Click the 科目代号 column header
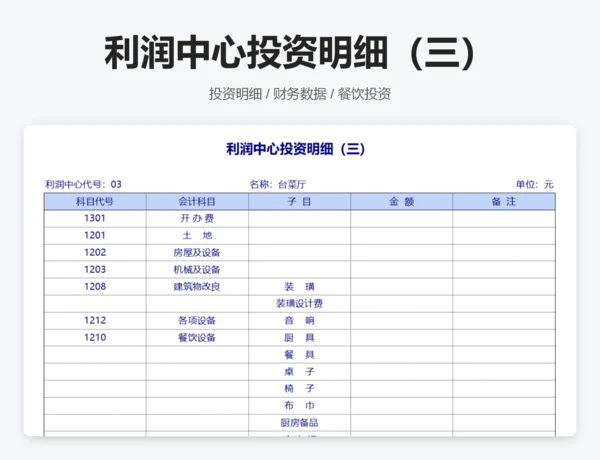Screen dimensions: 600x460 (95, 202)
